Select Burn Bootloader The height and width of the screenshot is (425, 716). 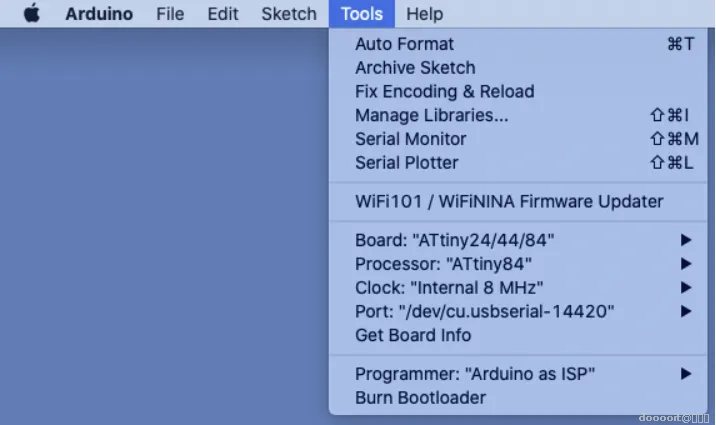click(518, 398)
